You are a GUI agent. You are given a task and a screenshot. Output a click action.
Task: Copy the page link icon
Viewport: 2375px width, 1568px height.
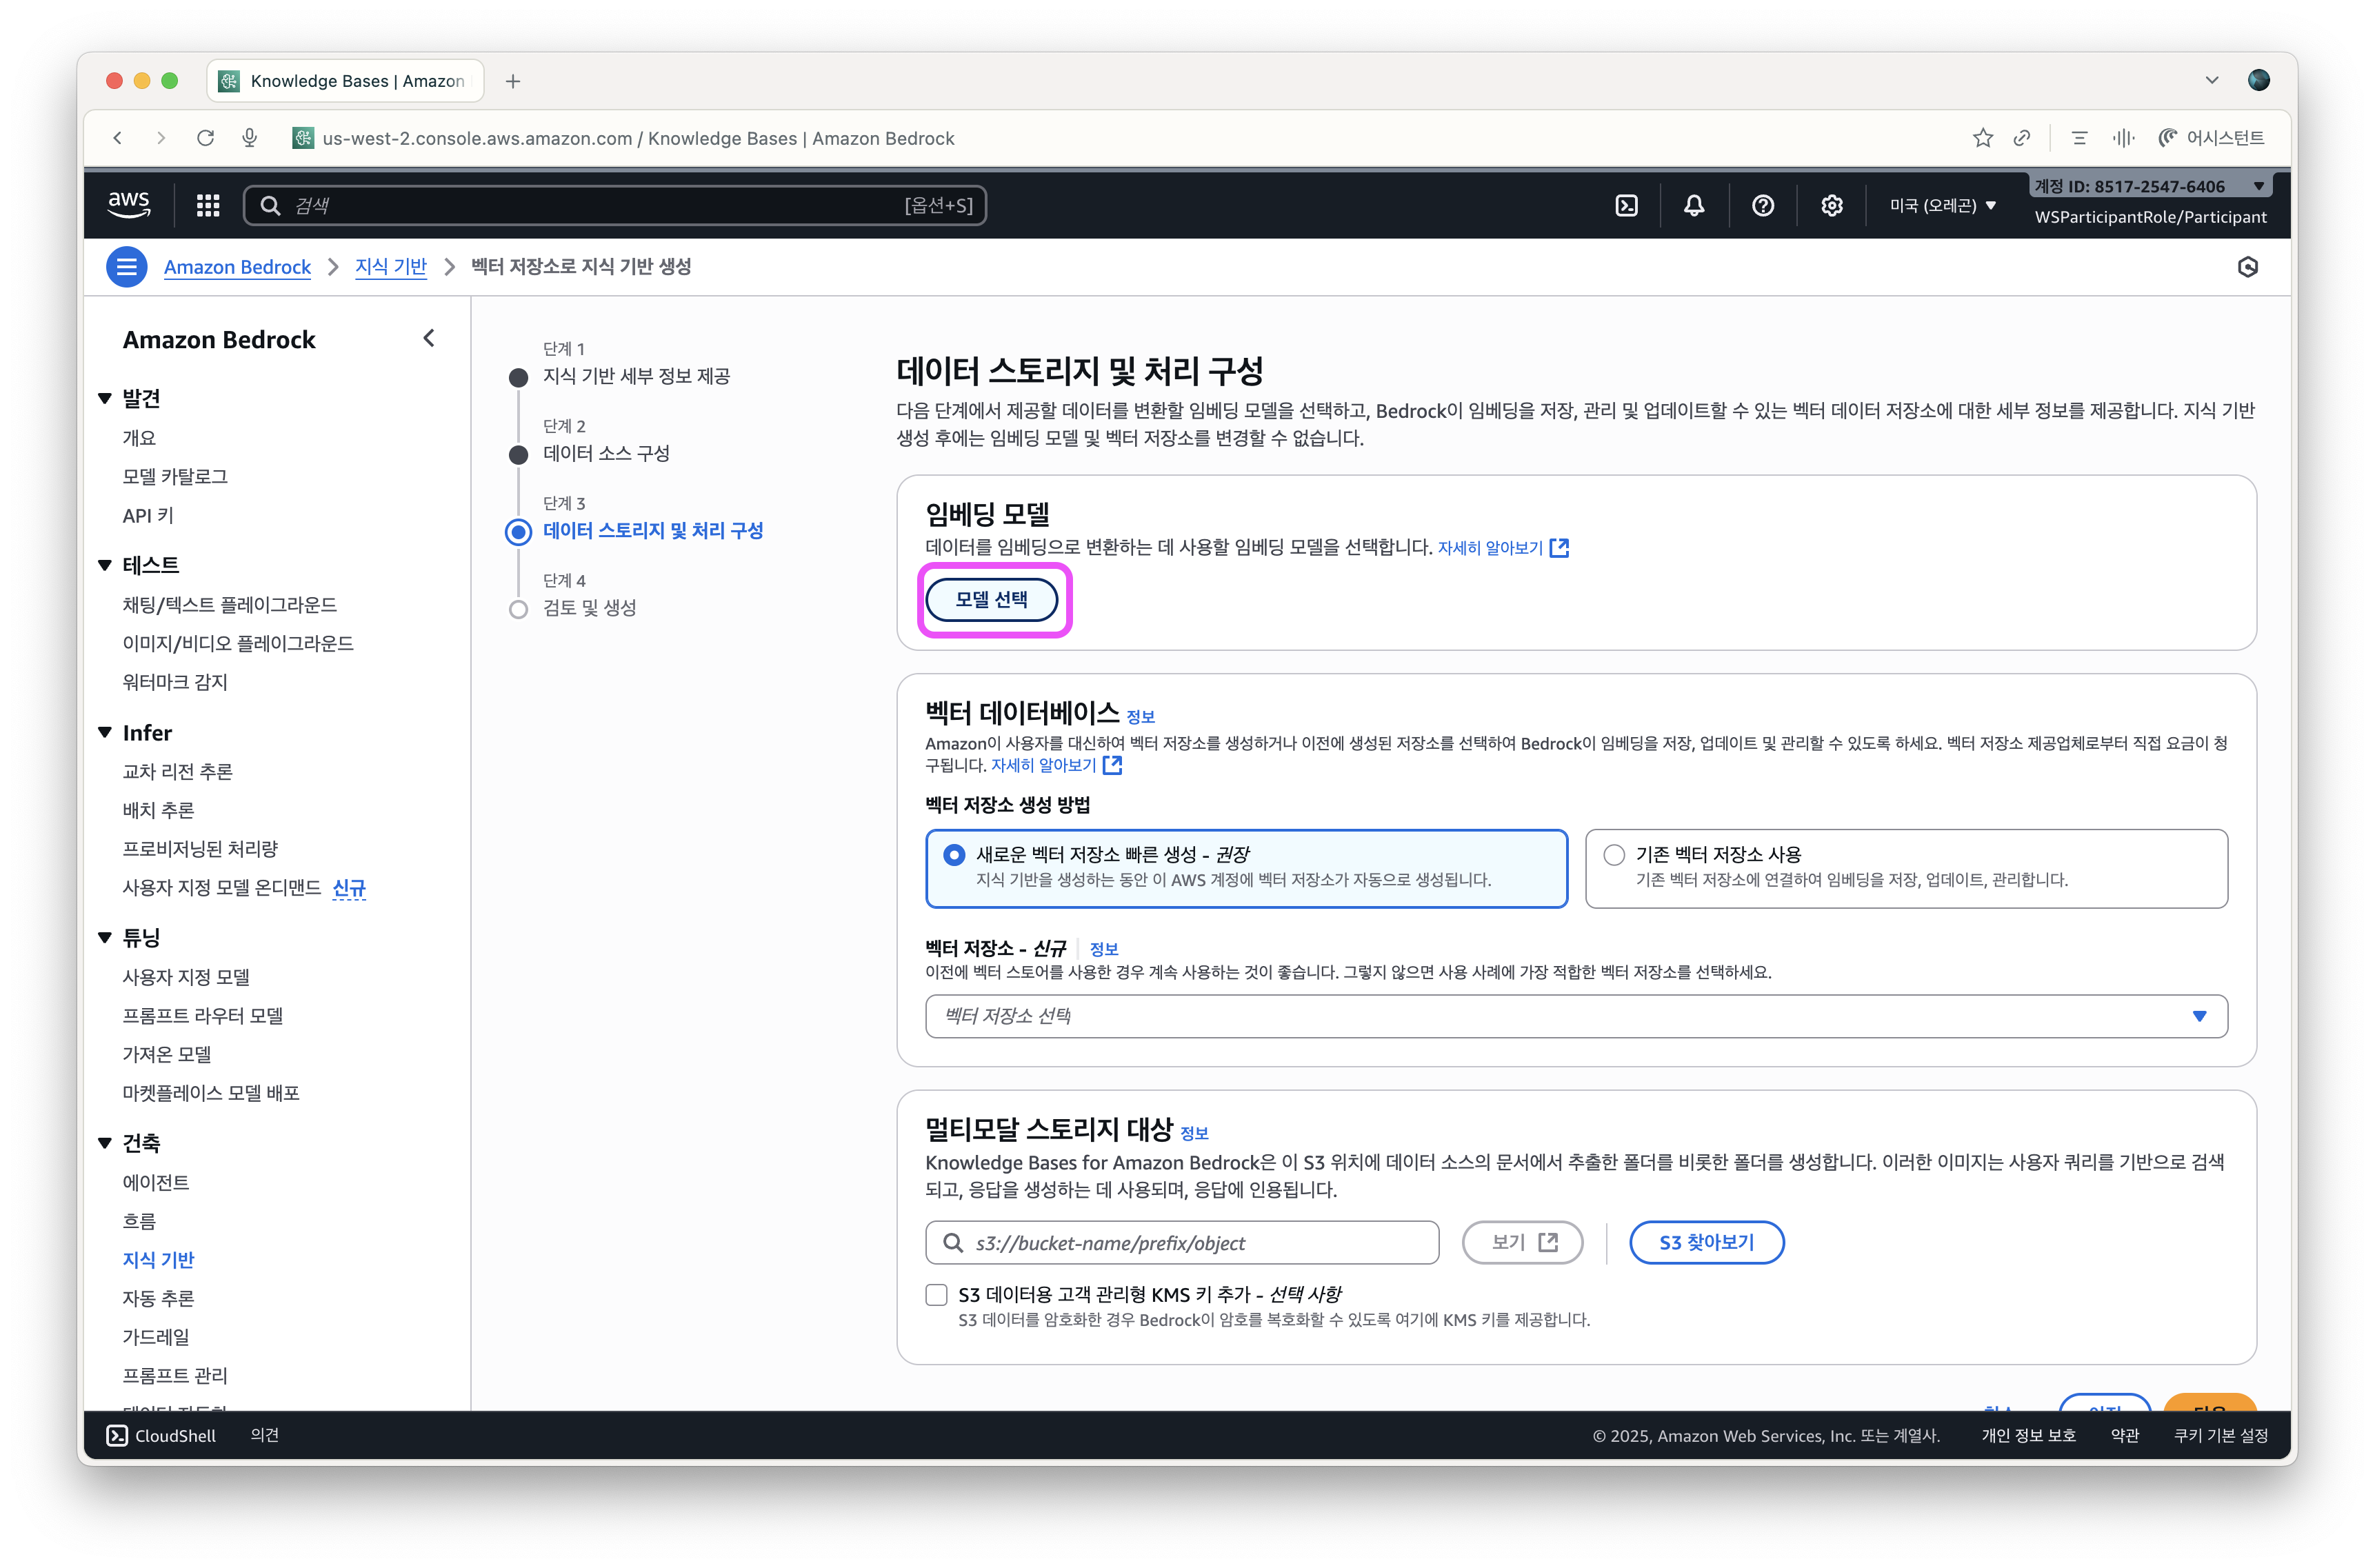click(2022, 138)
